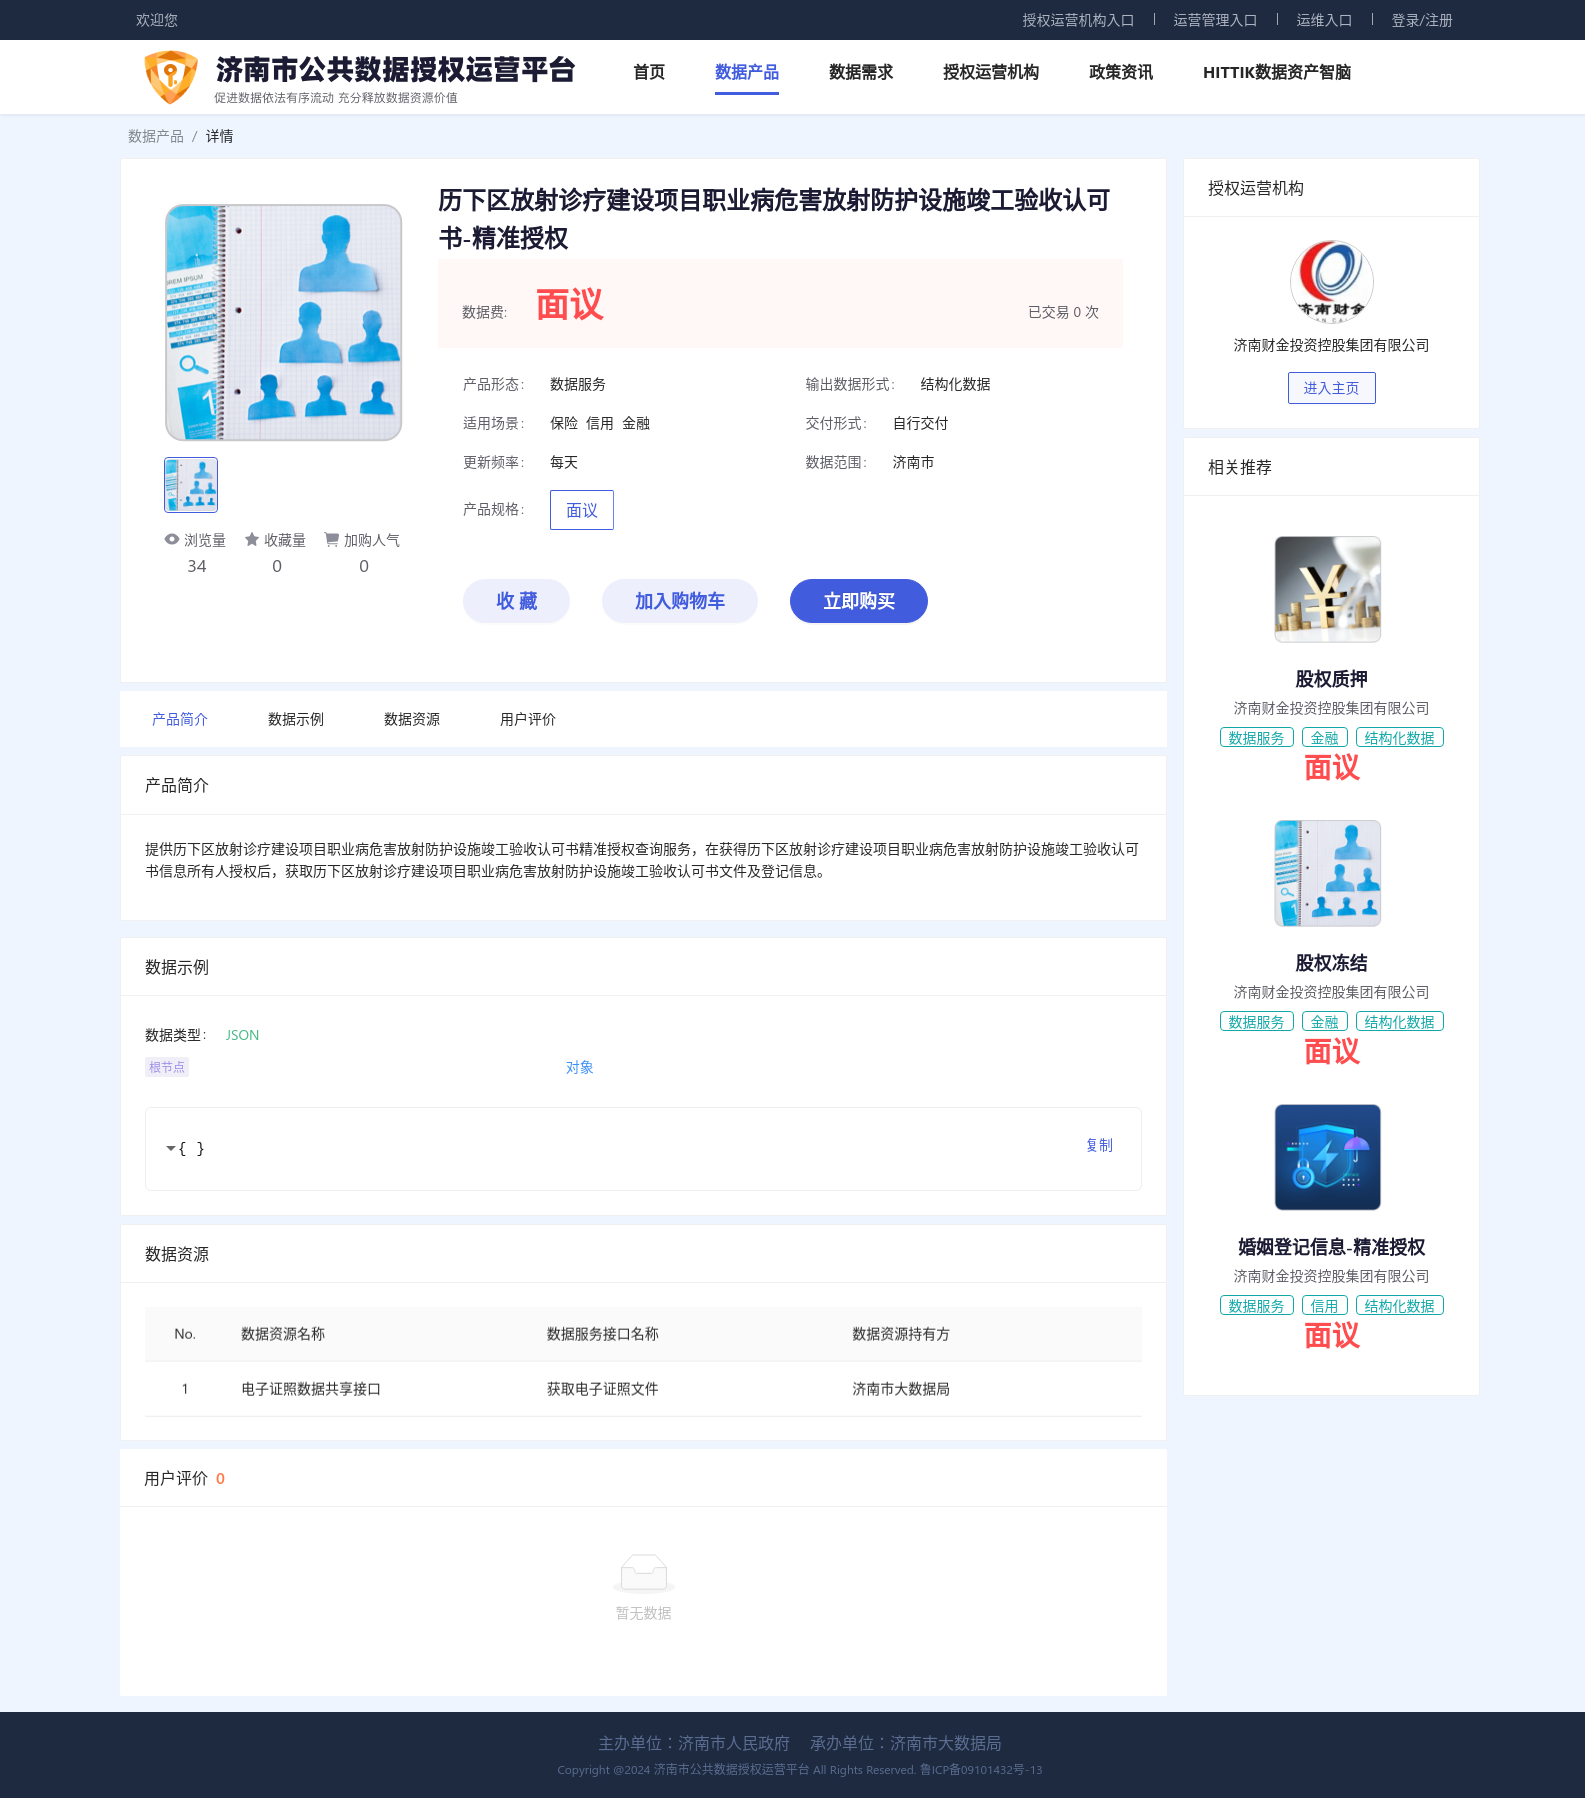This screenshot has width=1585, height=1798.
Task: Click the platform shield logo icon
Action: coord(171,77)
